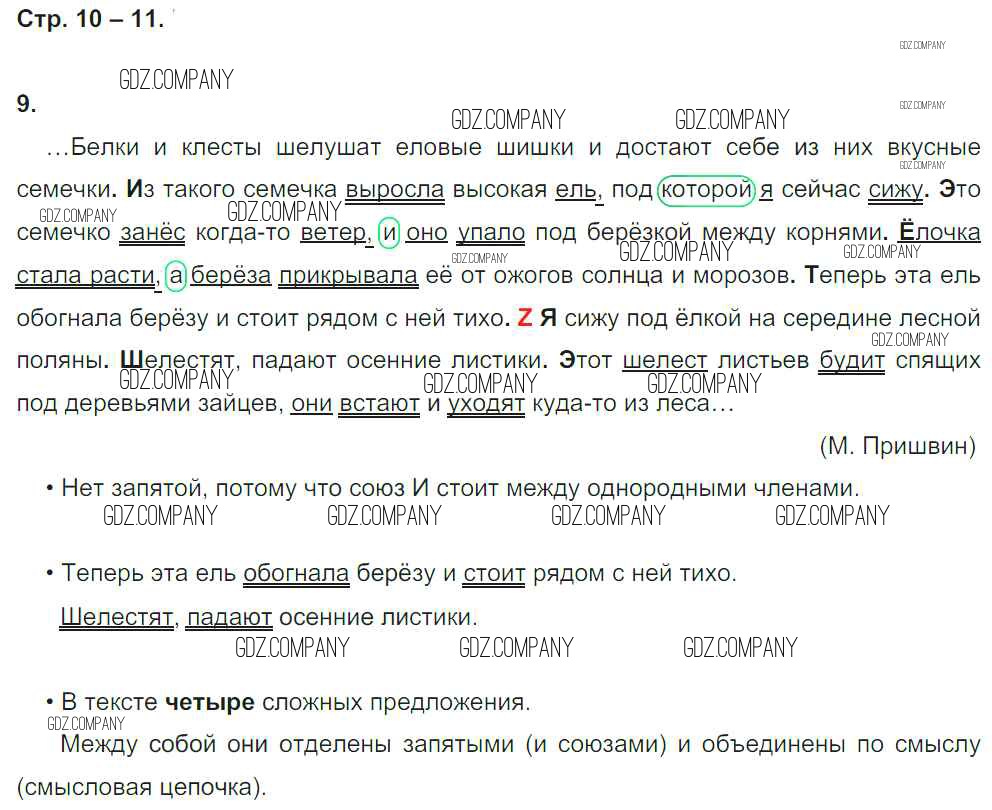Click the underlined word 'будит'
This screenshot has height=810, width=992.
[852, 361]
